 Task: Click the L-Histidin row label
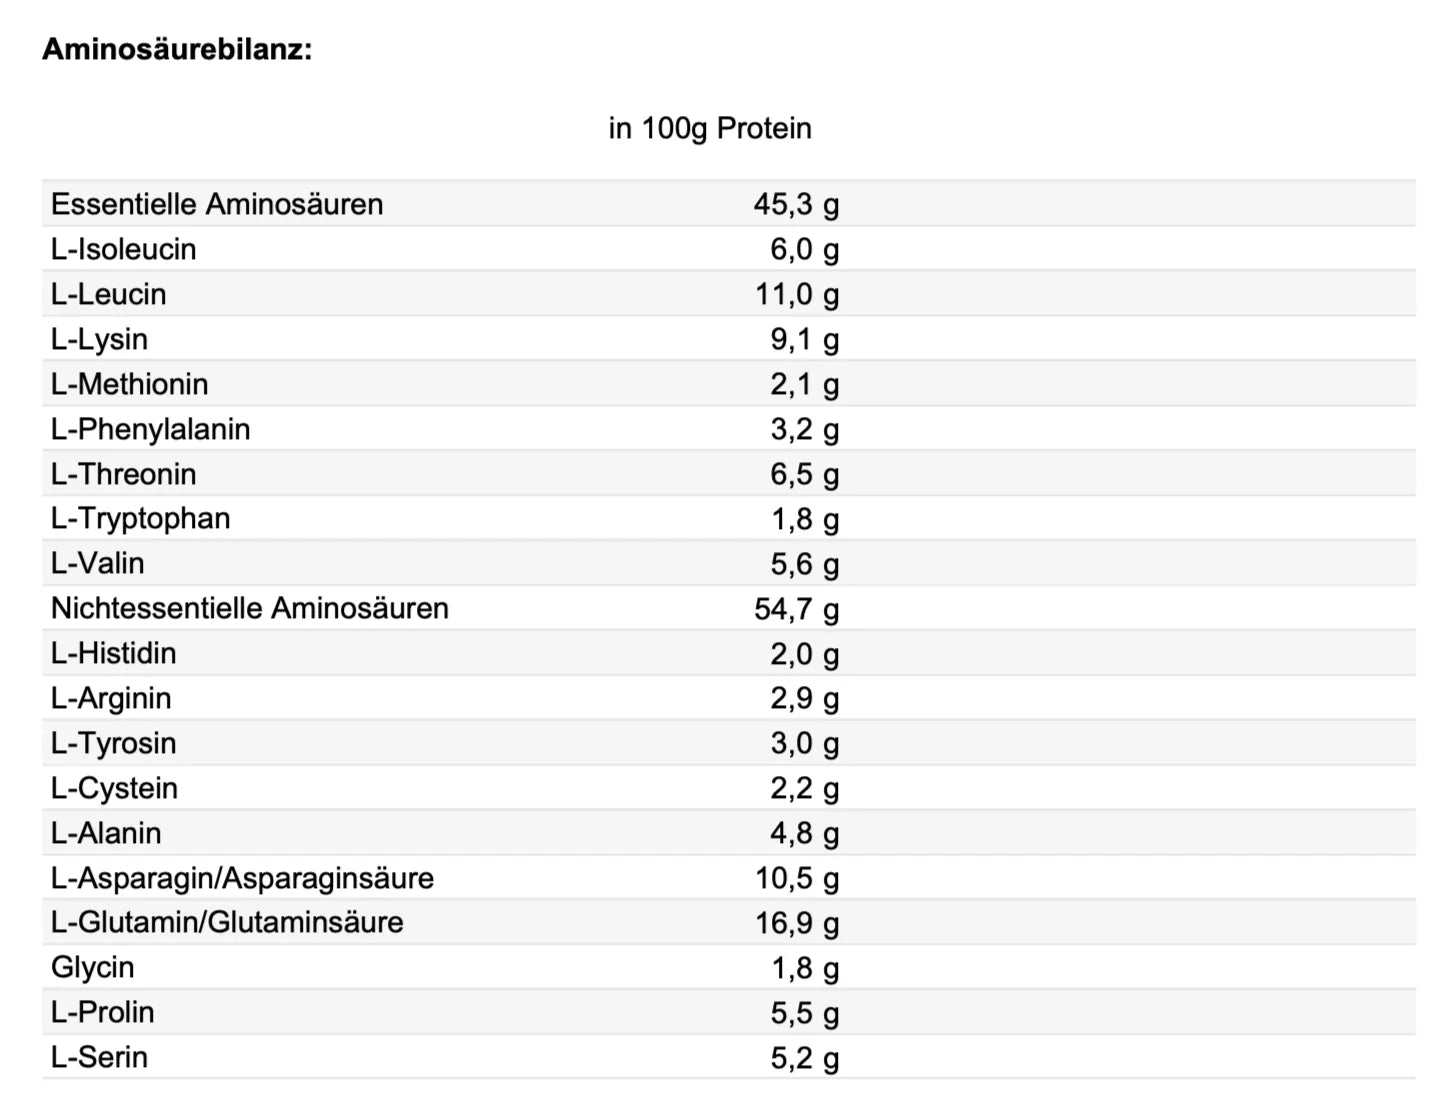click(114, 653)
